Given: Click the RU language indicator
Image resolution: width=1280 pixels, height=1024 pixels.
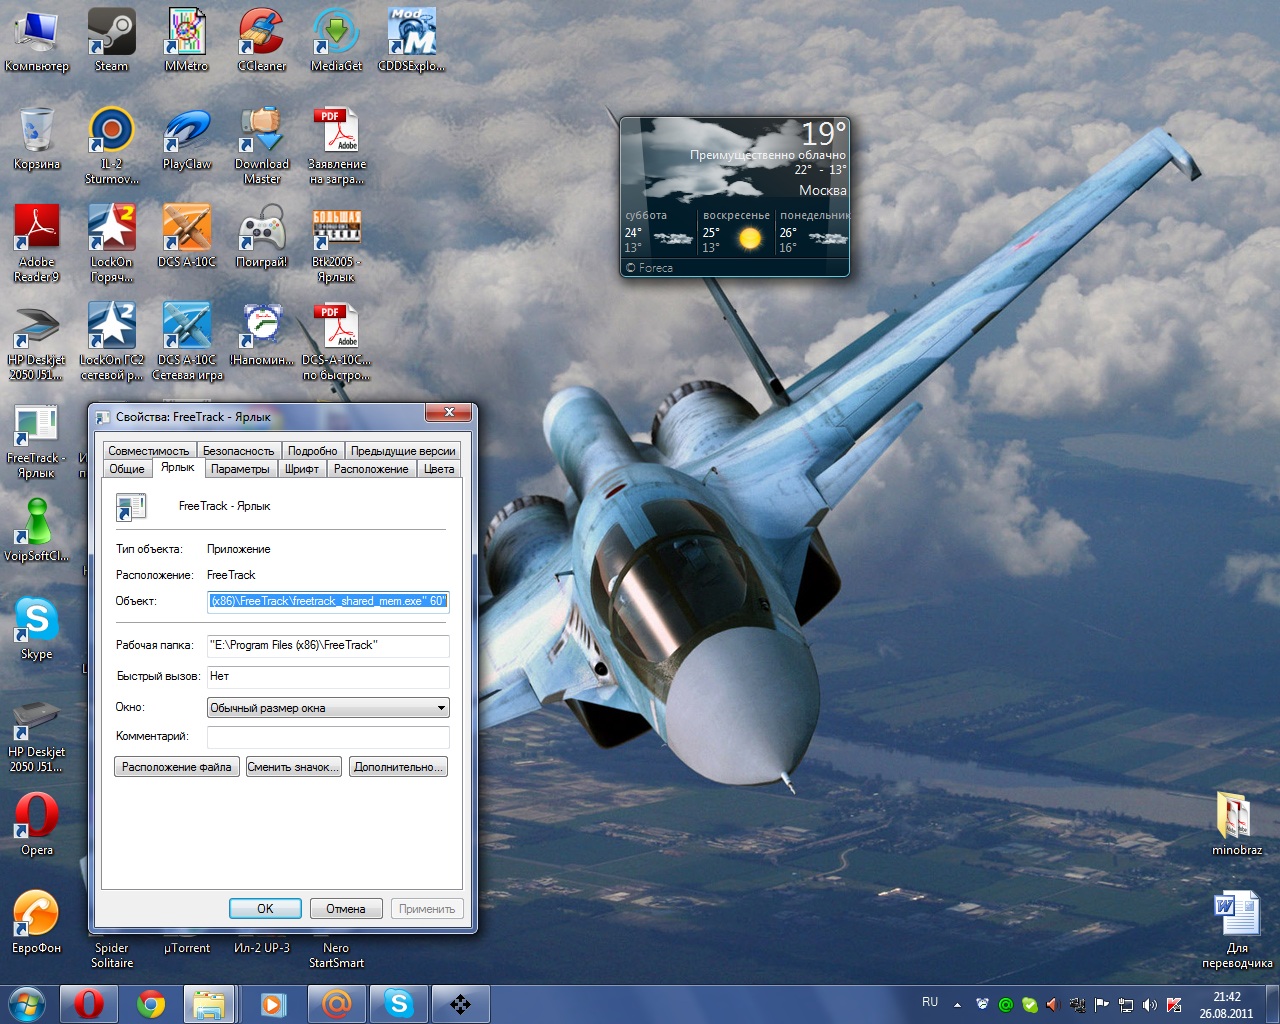Looking at the screenshot, I should [930, 1002].
